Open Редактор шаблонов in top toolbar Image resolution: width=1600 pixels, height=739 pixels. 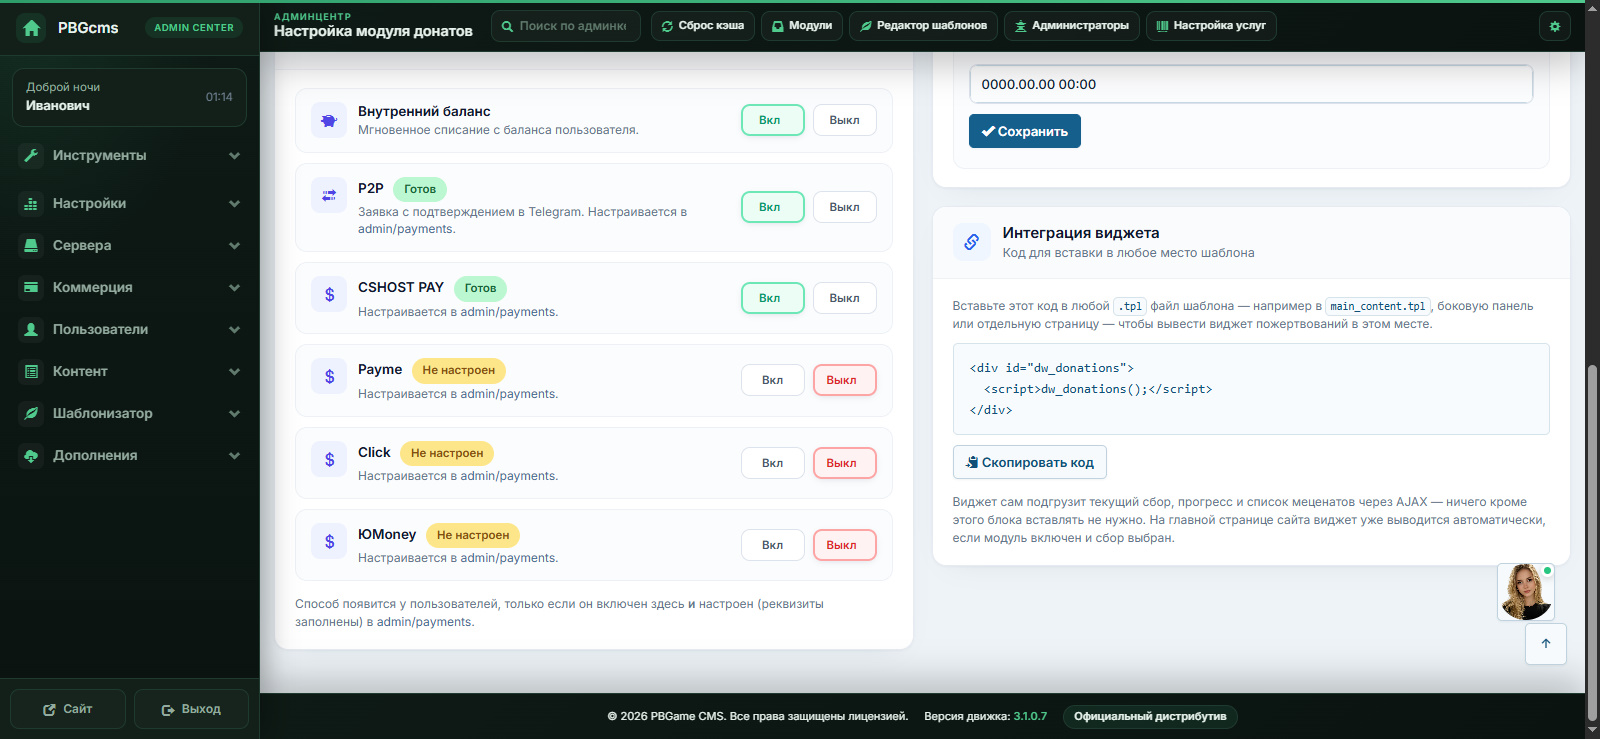pos(923,26)
